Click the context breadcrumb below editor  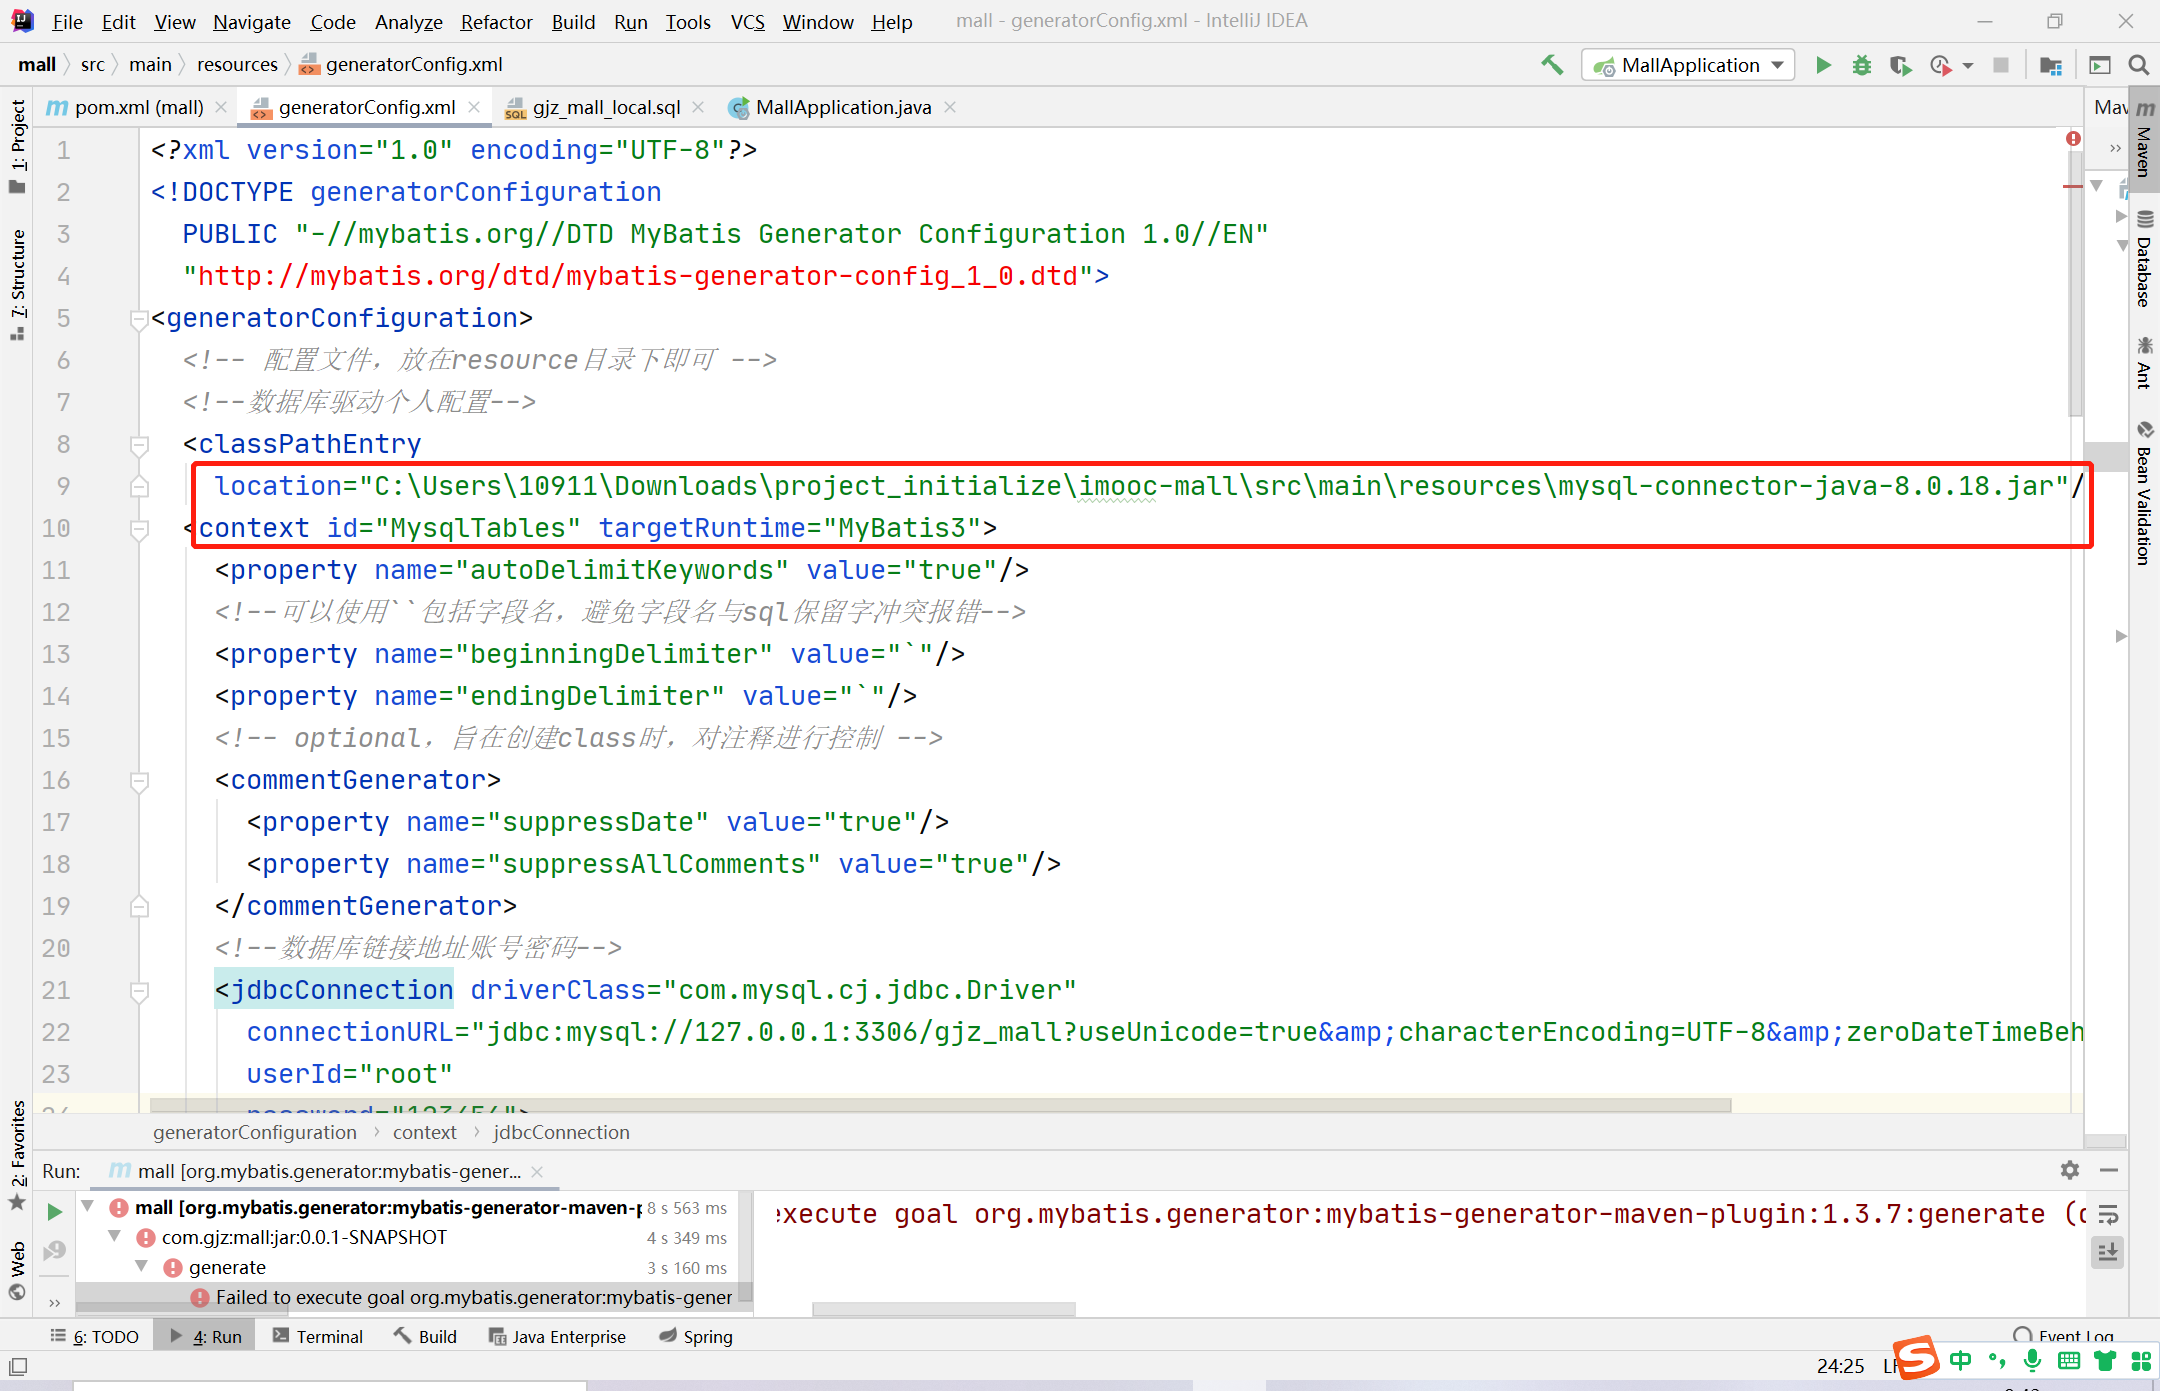pos(424,1132)
